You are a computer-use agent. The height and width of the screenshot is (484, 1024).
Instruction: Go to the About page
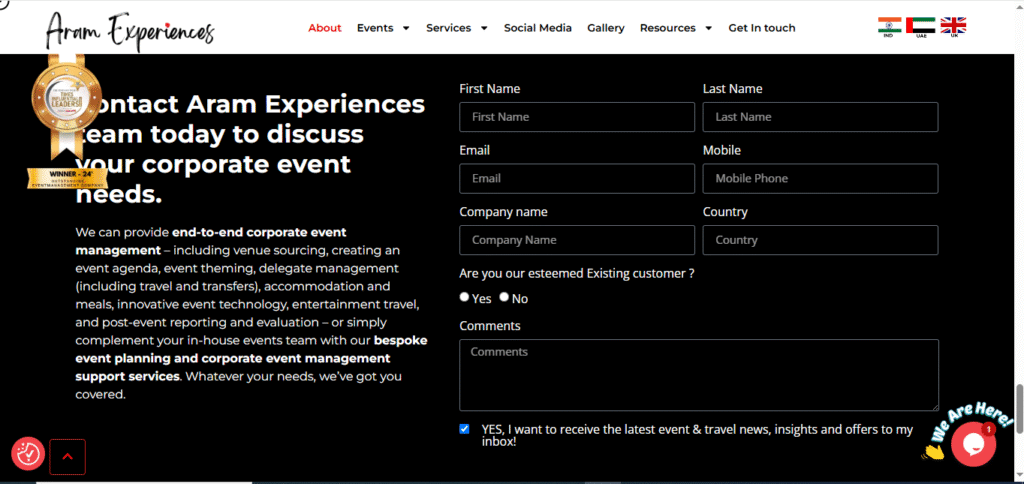coord(324,28)
